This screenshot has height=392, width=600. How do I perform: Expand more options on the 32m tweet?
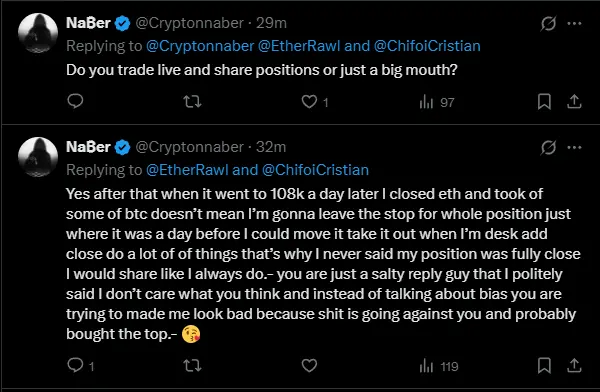(x=574, y=147)
